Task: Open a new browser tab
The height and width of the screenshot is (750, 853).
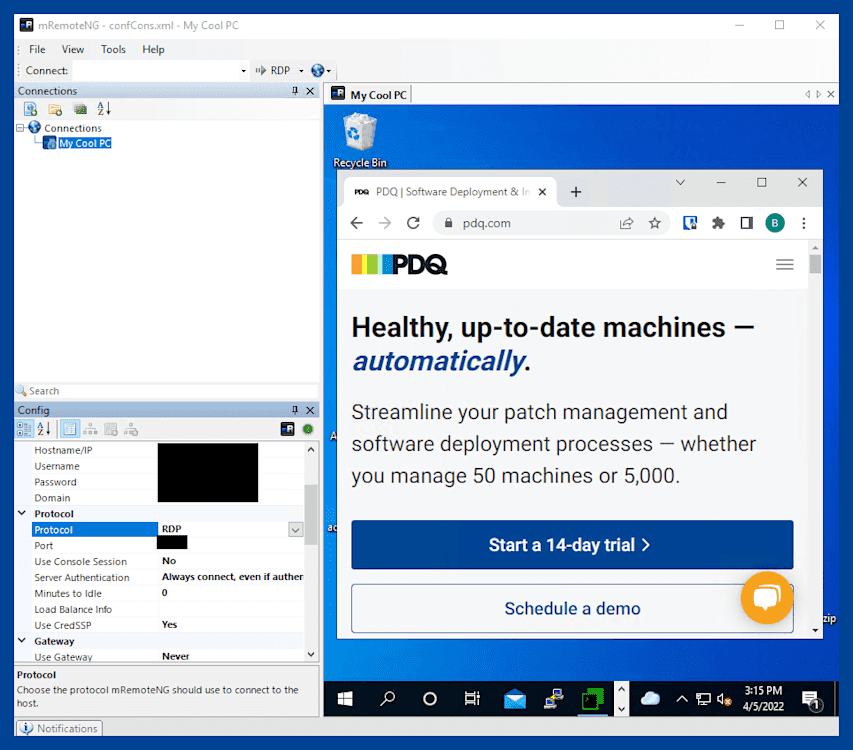Action: pos(576,191)
